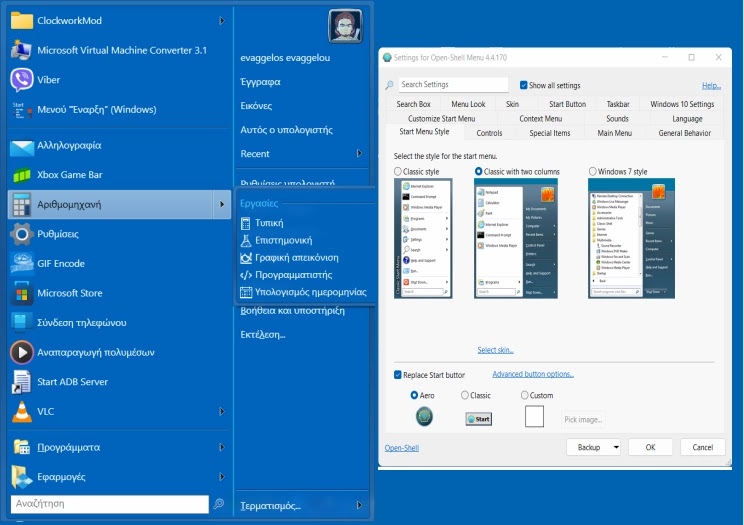Switch to the Search Box tab
The width and height of the screenshot is (744, 525).
[x=413, y=104]
